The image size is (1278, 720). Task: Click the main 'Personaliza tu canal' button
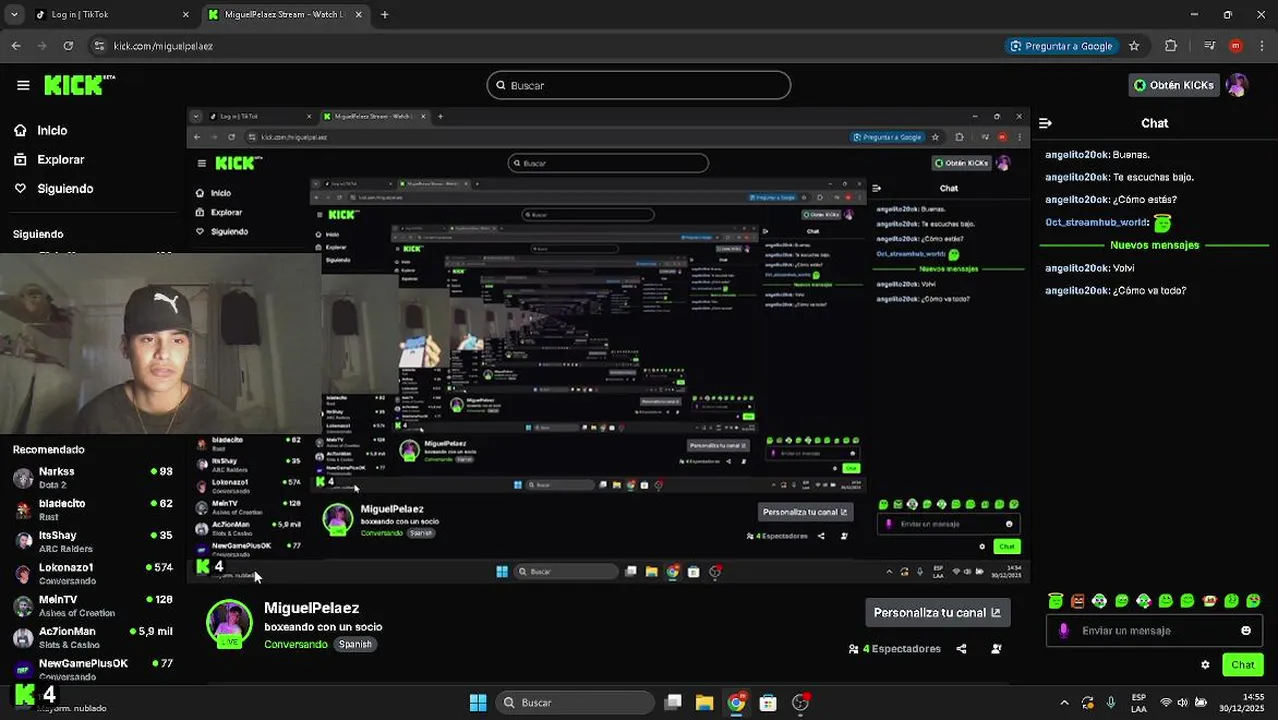click(937, 613)
